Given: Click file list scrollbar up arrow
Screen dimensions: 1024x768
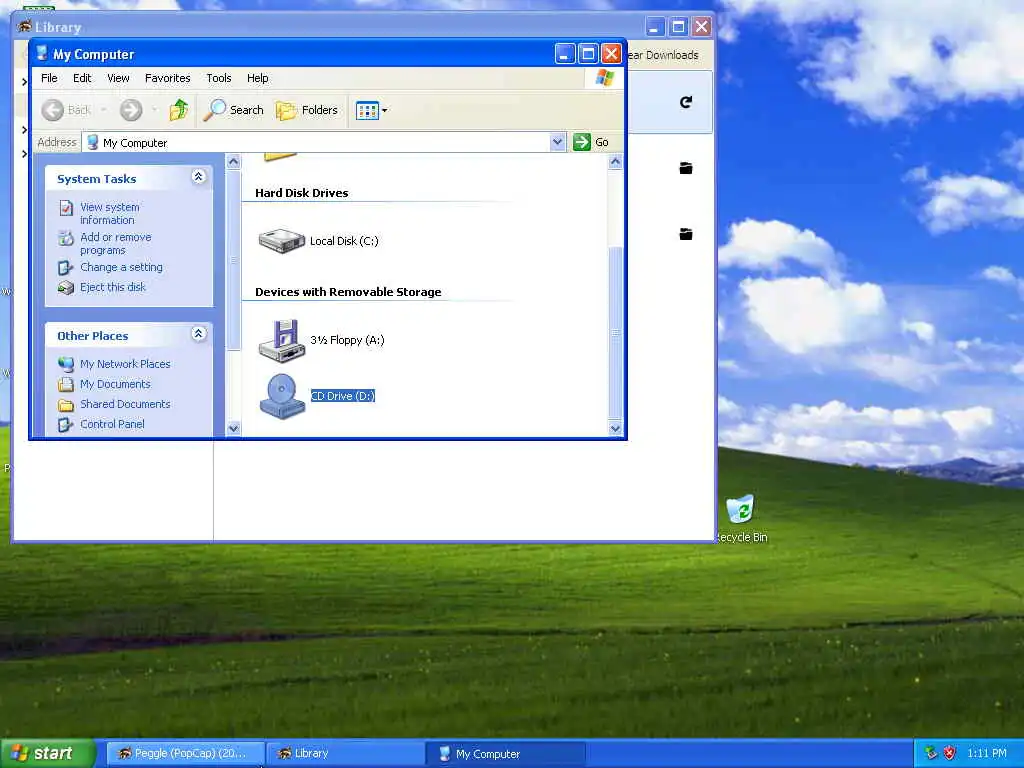Looking at the screenshot, I should (615, 161).
